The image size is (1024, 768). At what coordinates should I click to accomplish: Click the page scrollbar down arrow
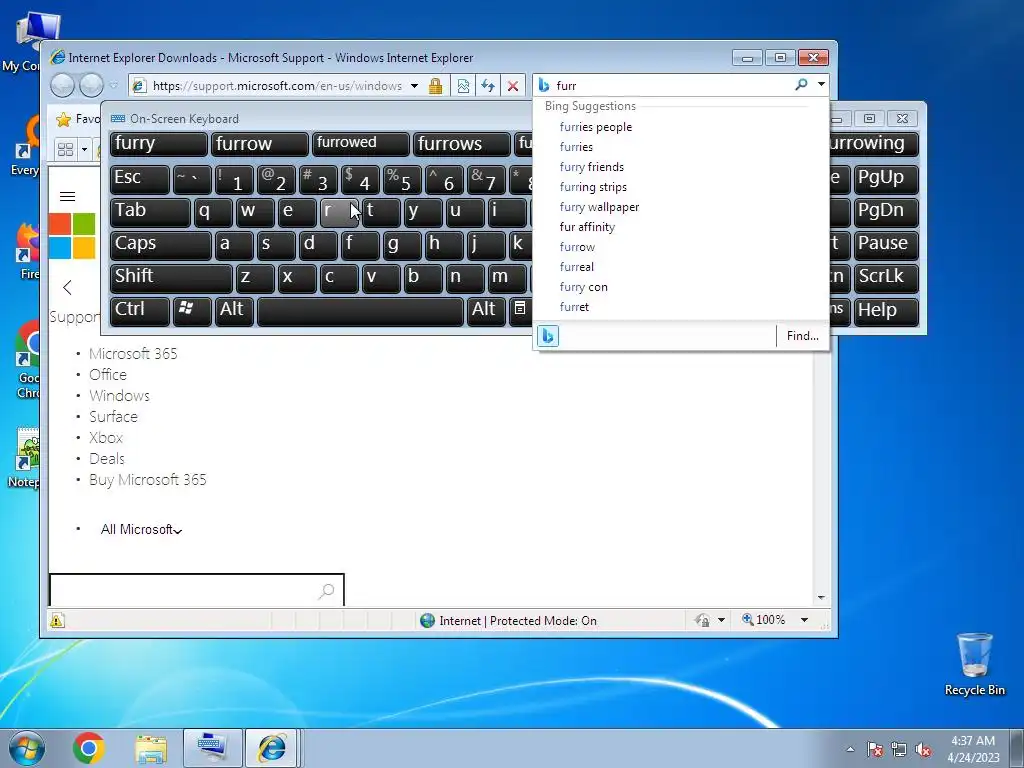[821, 598]
